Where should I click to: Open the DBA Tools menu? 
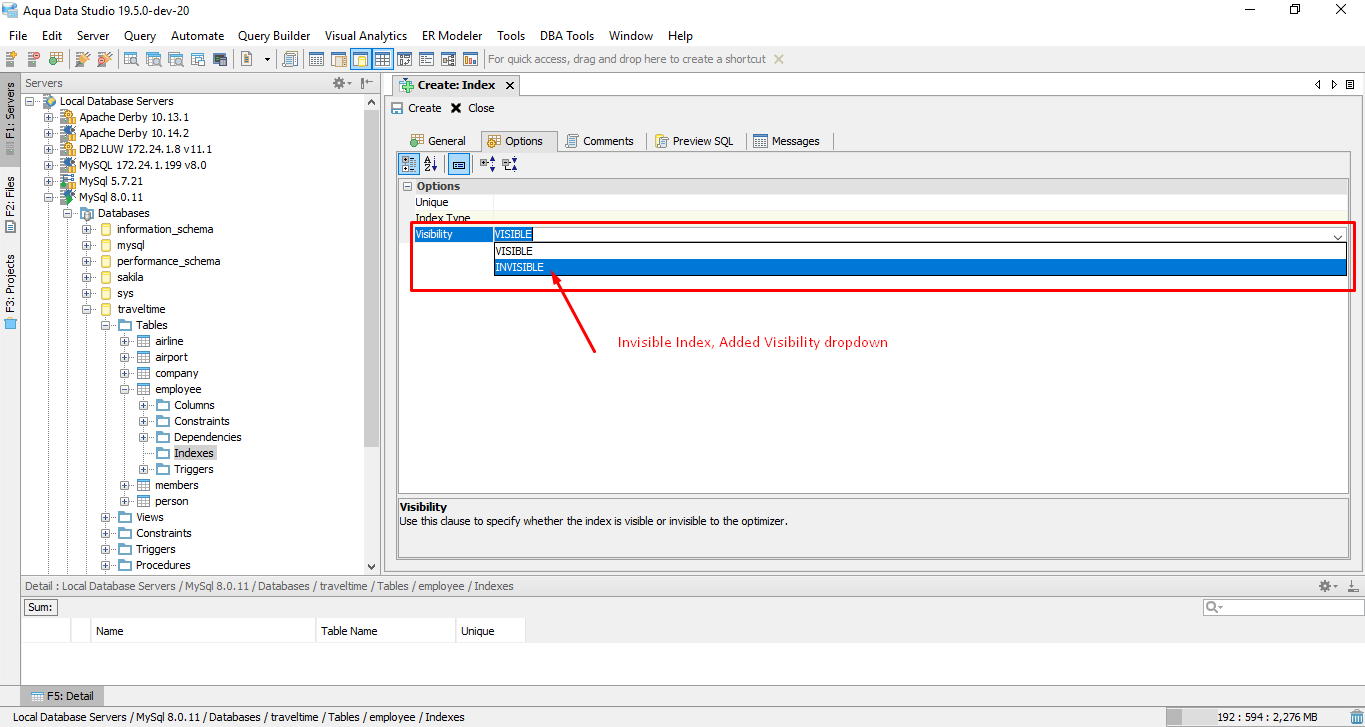point(567,35)
